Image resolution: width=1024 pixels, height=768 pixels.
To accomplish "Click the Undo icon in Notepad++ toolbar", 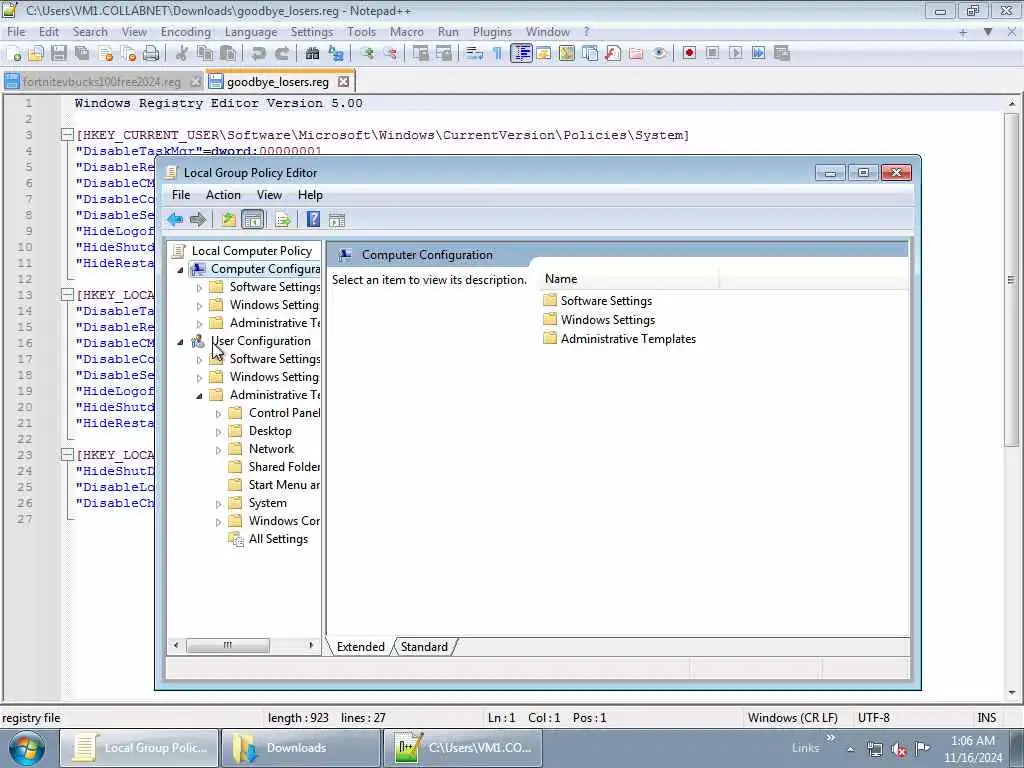I will click(x=259, y=54).
